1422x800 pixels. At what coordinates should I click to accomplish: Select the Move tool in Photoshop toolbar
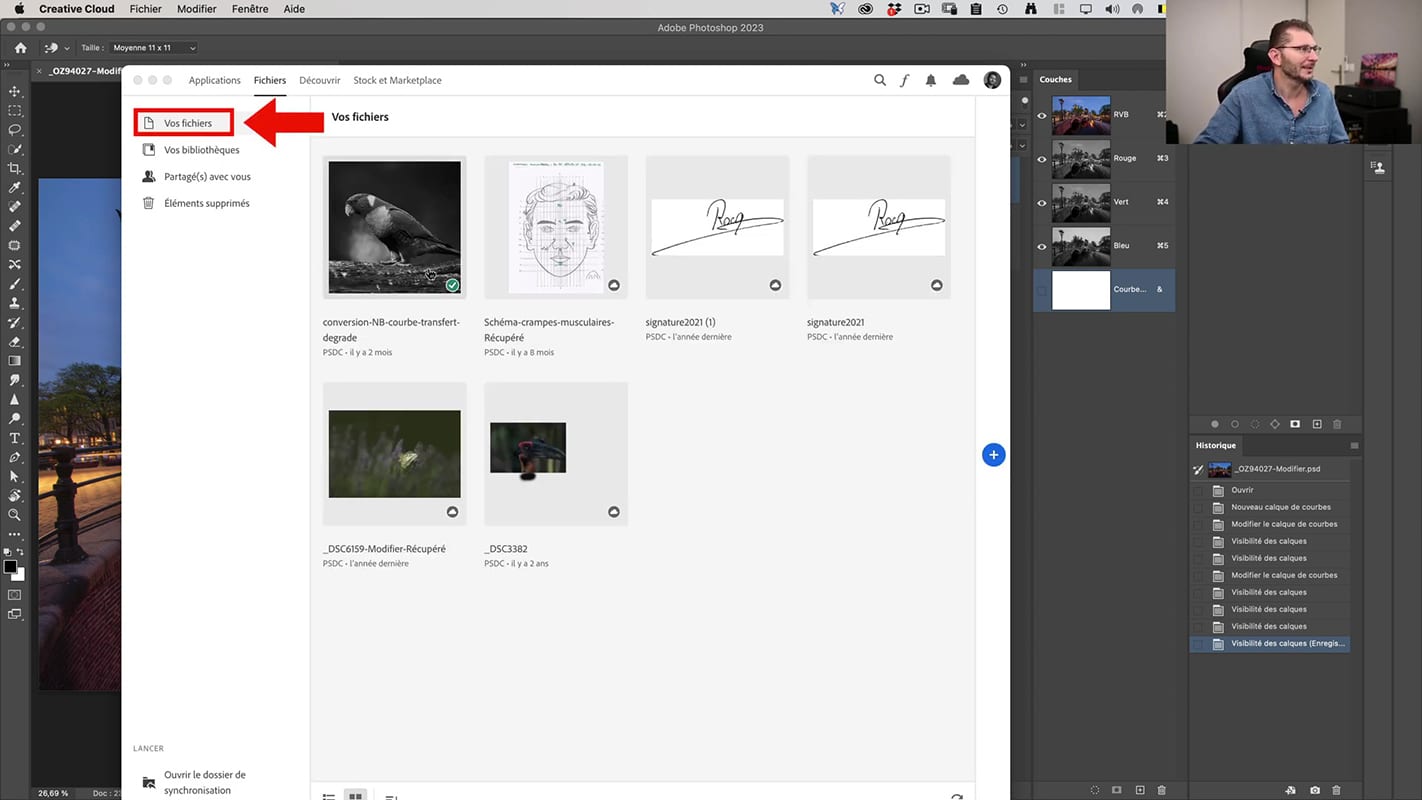pos(14,92)
